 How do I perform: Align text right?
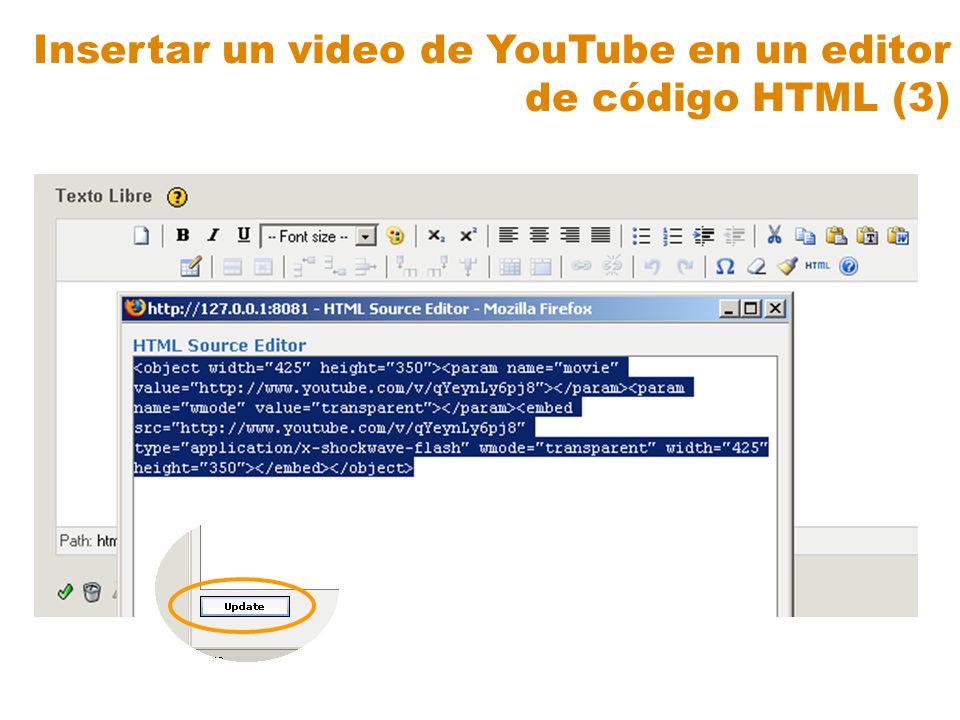569,235
